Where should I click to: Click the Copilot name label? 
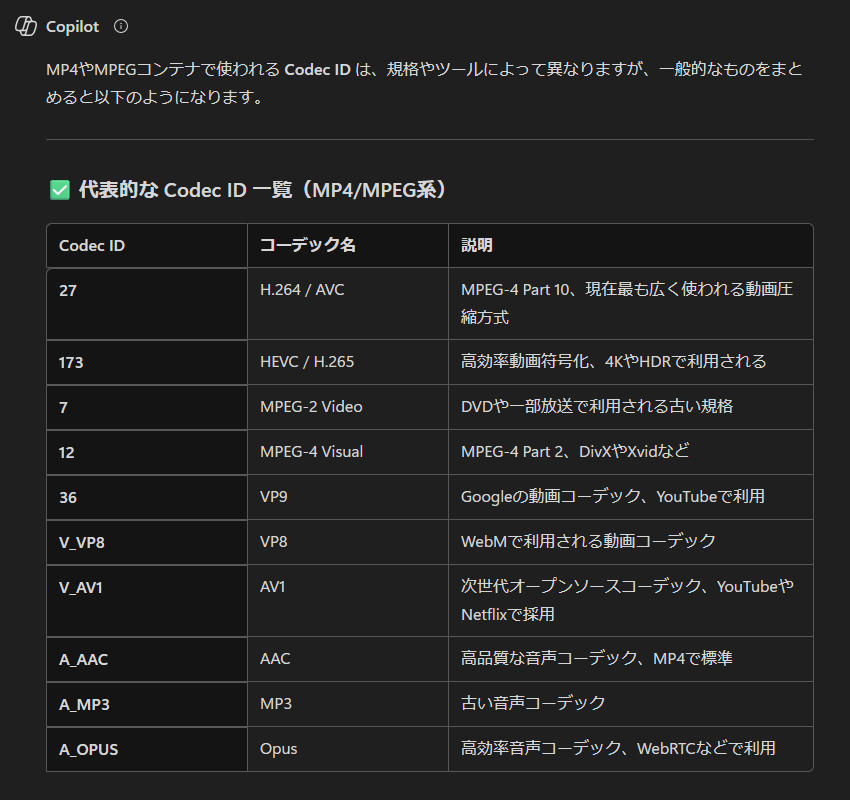coord(72,27)
